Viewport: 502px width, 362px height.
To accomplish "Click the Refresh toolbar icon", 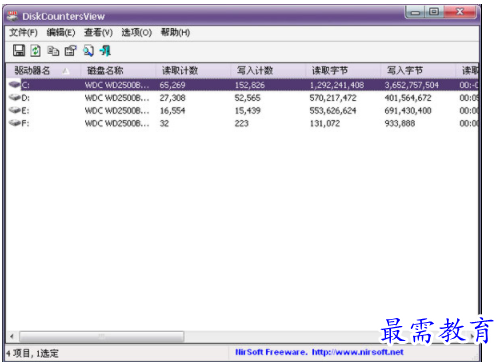I will pyautogui.click(x=36, y=51).
